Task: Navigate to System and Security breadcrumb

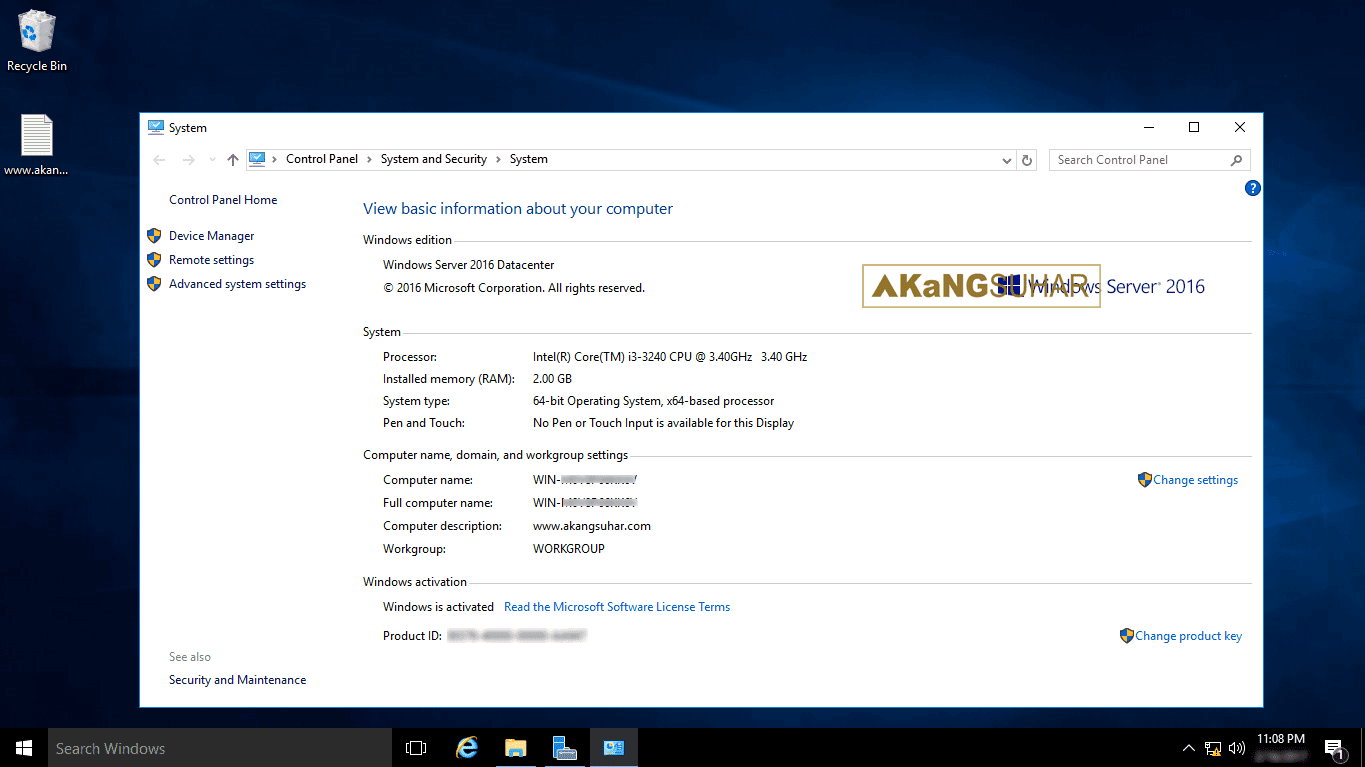Action: (x=434, y=158)
